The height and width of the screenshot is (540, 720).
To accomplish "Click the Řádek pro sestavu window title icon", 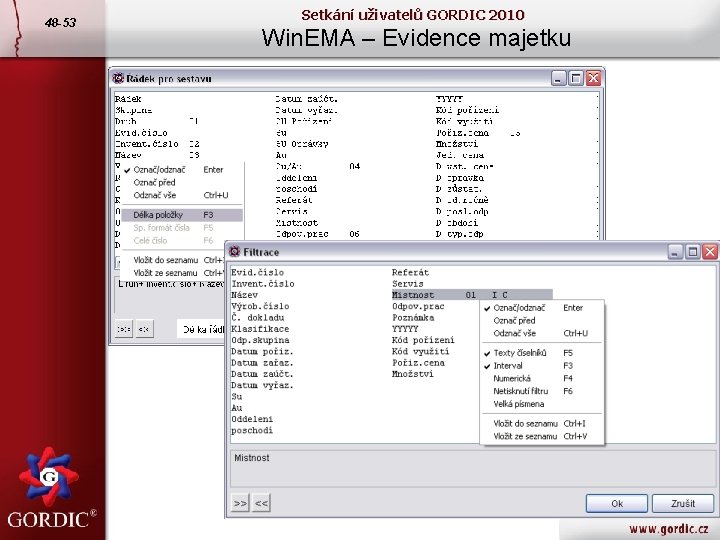I will click(x=118, y=79).
